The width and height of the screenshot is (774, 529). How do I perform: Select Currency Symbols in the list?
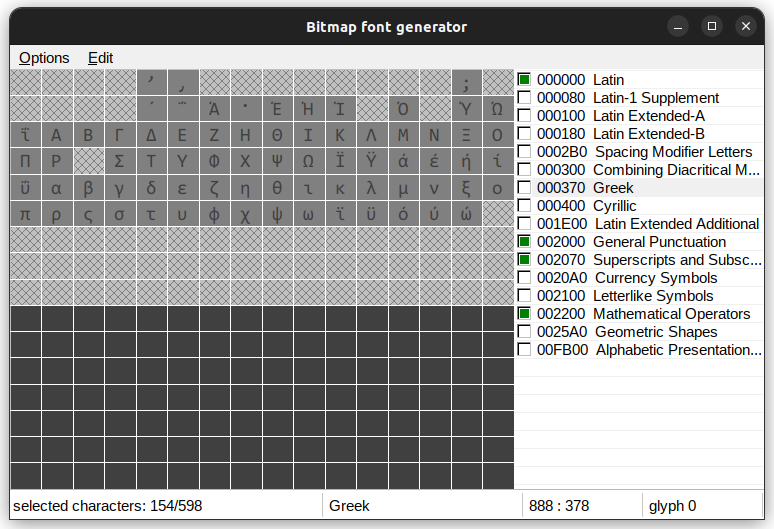(x=655, y=278)
